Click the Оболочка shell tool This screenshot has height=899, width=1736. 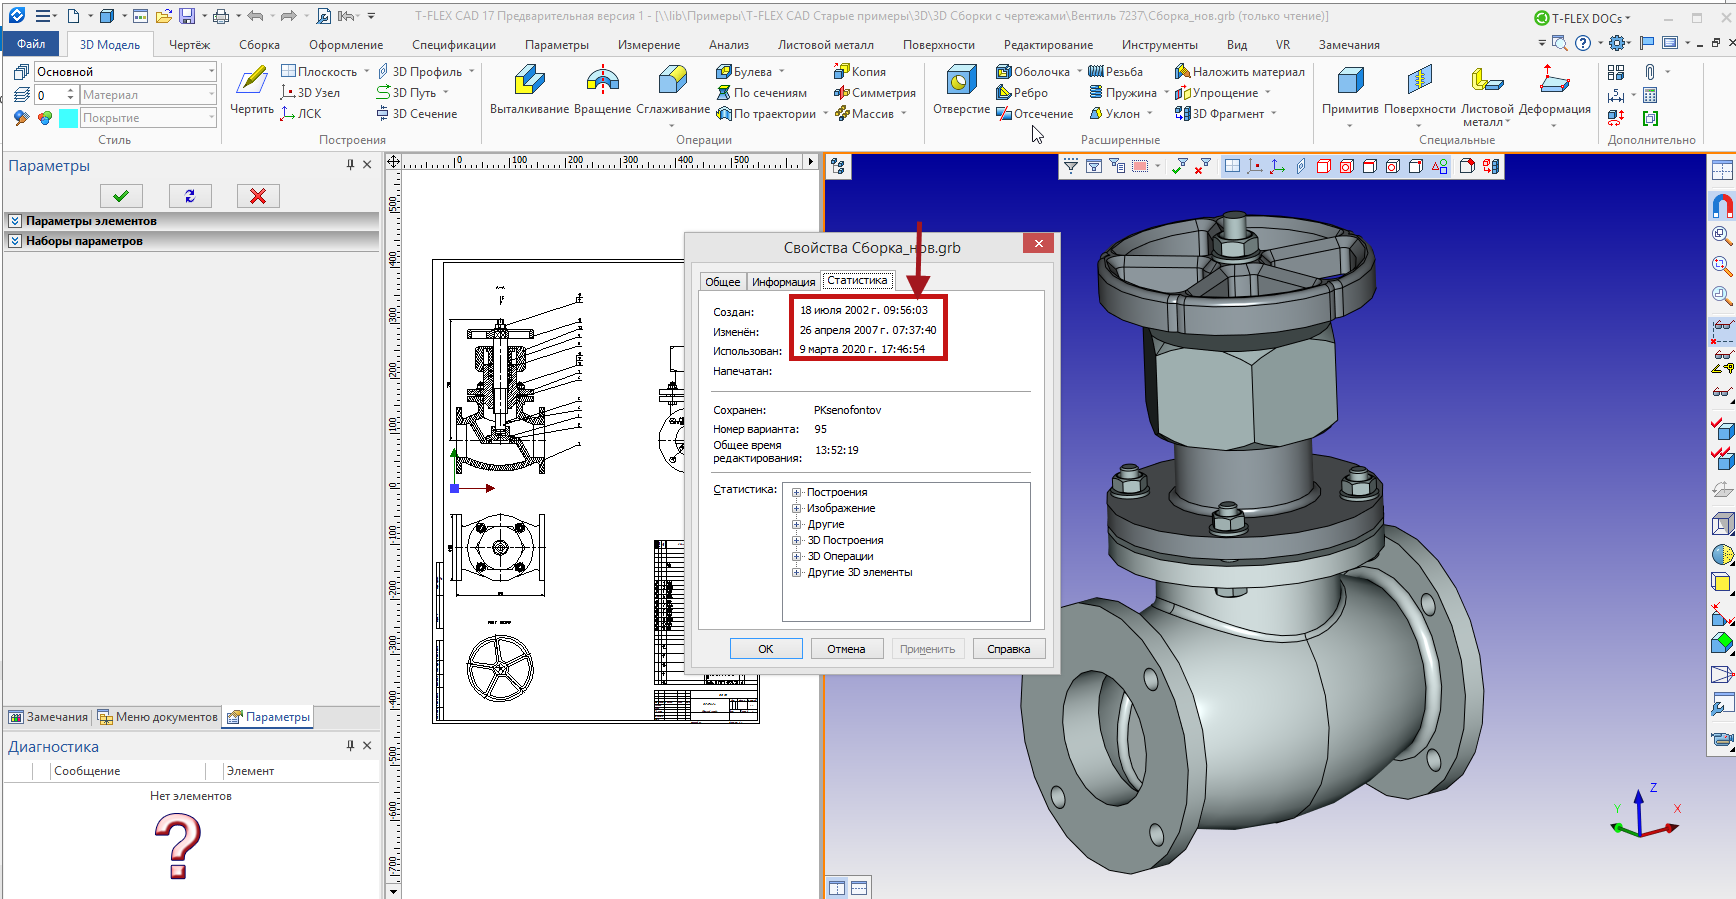pos(1033,72)
